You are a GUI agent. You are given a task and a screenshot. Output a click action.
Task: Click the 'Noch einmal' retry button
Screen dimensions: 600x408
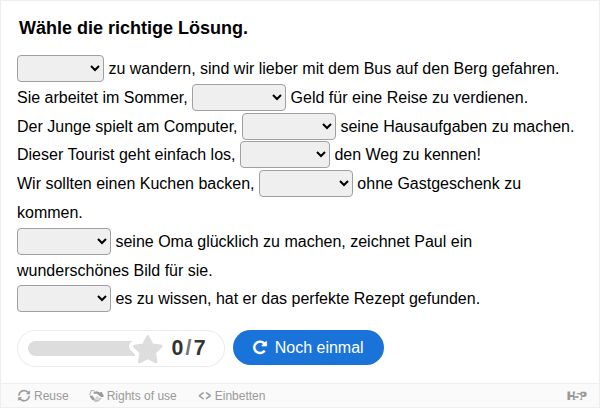click(308, 348)
